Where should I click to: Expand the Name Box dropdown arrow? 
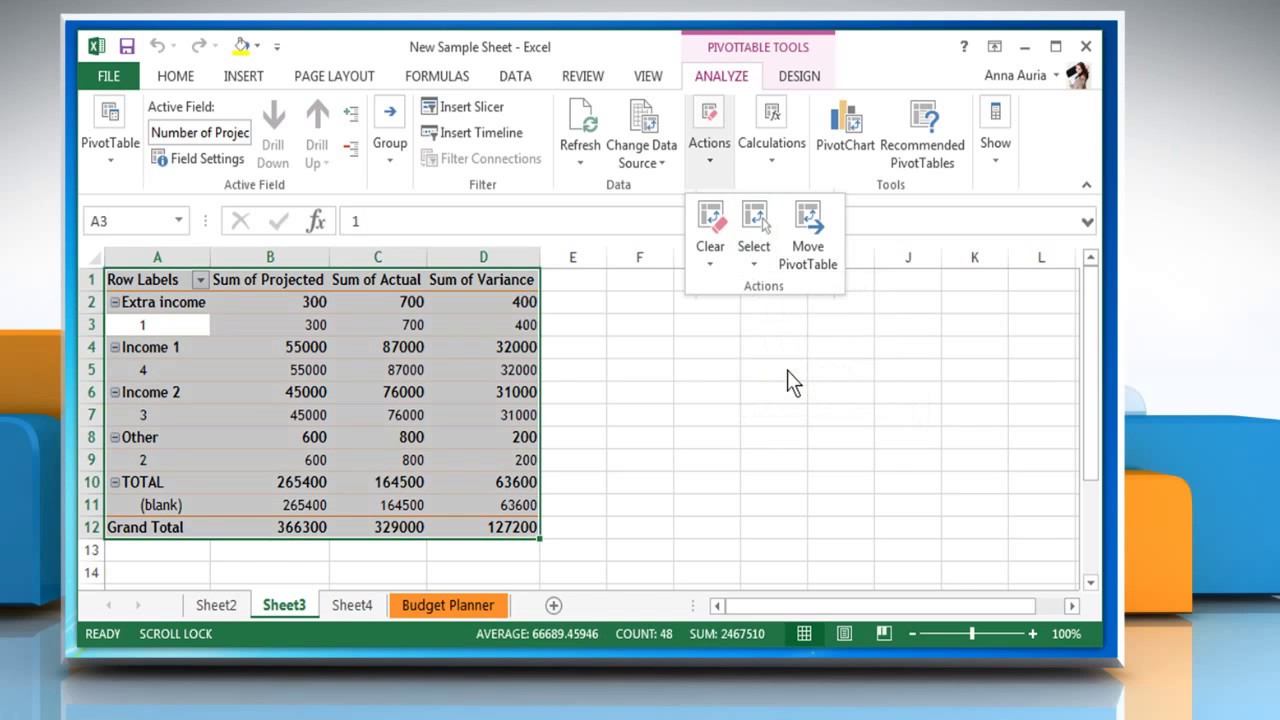pyautogui.click(x=179, y=221)
